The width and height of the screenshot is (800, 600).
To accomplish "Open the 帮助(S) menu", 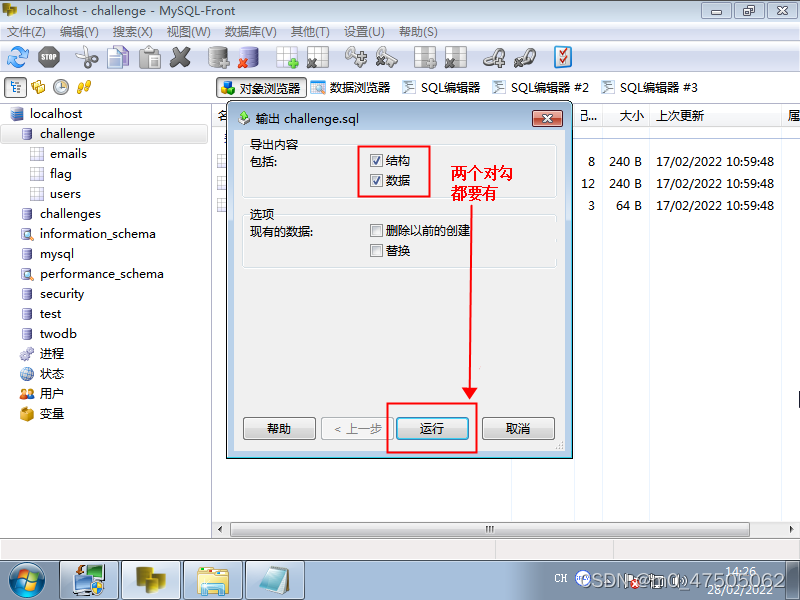I will click(418, 32).
